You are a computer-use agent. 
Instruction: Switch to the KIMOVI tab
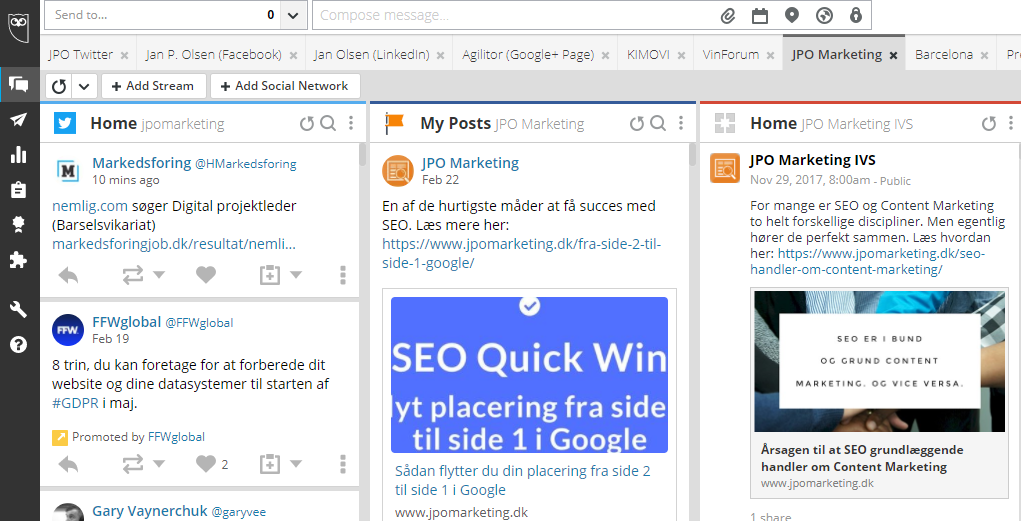pyautogui.click(x=648, y=55)
